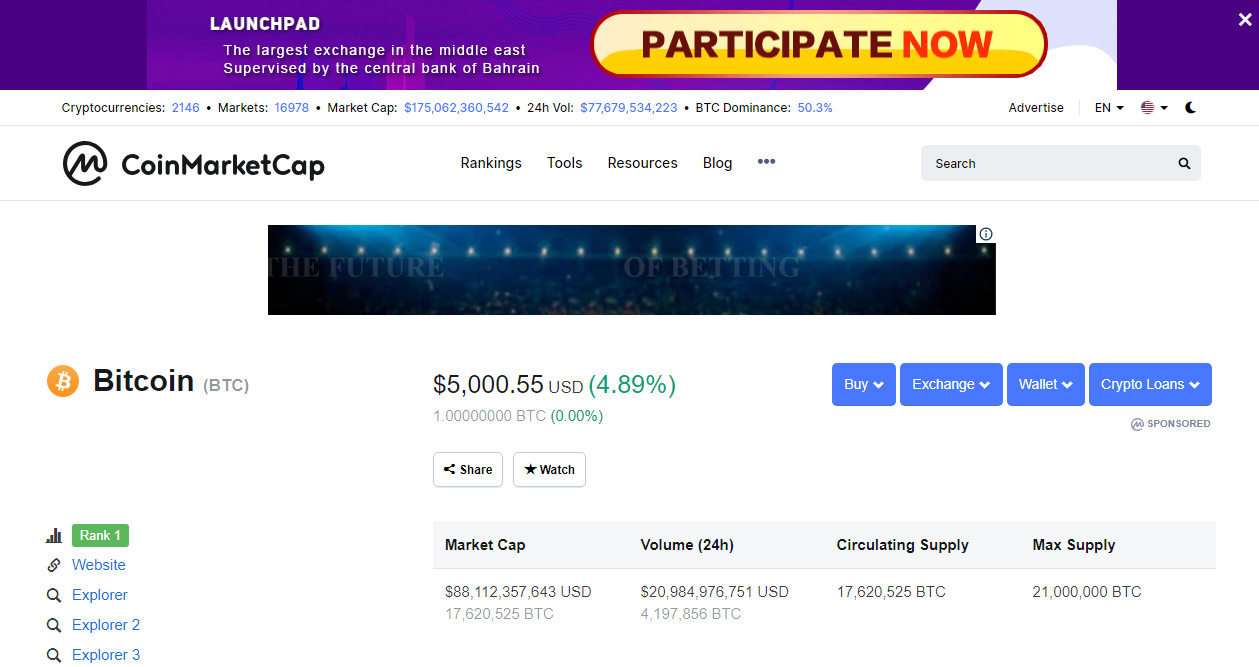The height and width of the screenshot is (667, 1259).
Task: Click the Share button
Action: coord(468,470)
